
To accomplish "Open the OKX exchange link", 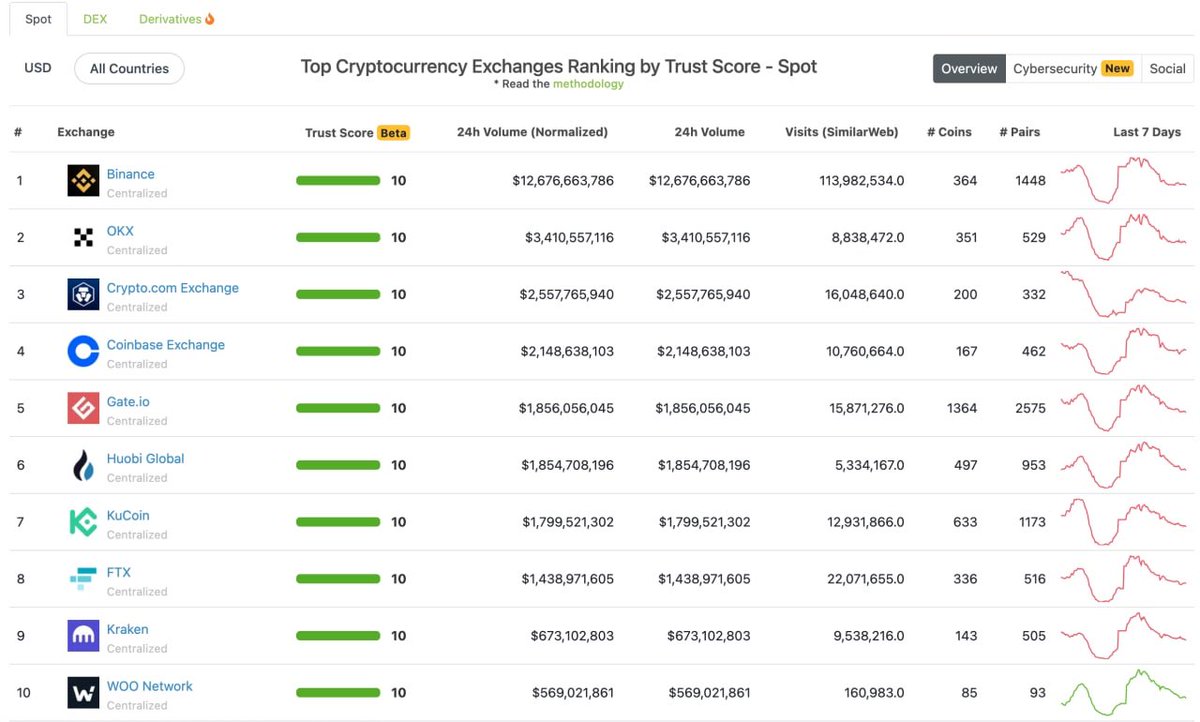I will point(120,231).
